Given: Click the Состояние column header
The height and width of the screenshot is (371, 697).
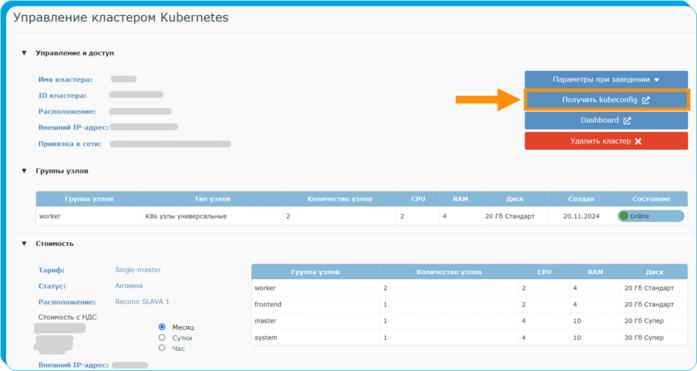Looking at the screenshot, I should 651,199.
